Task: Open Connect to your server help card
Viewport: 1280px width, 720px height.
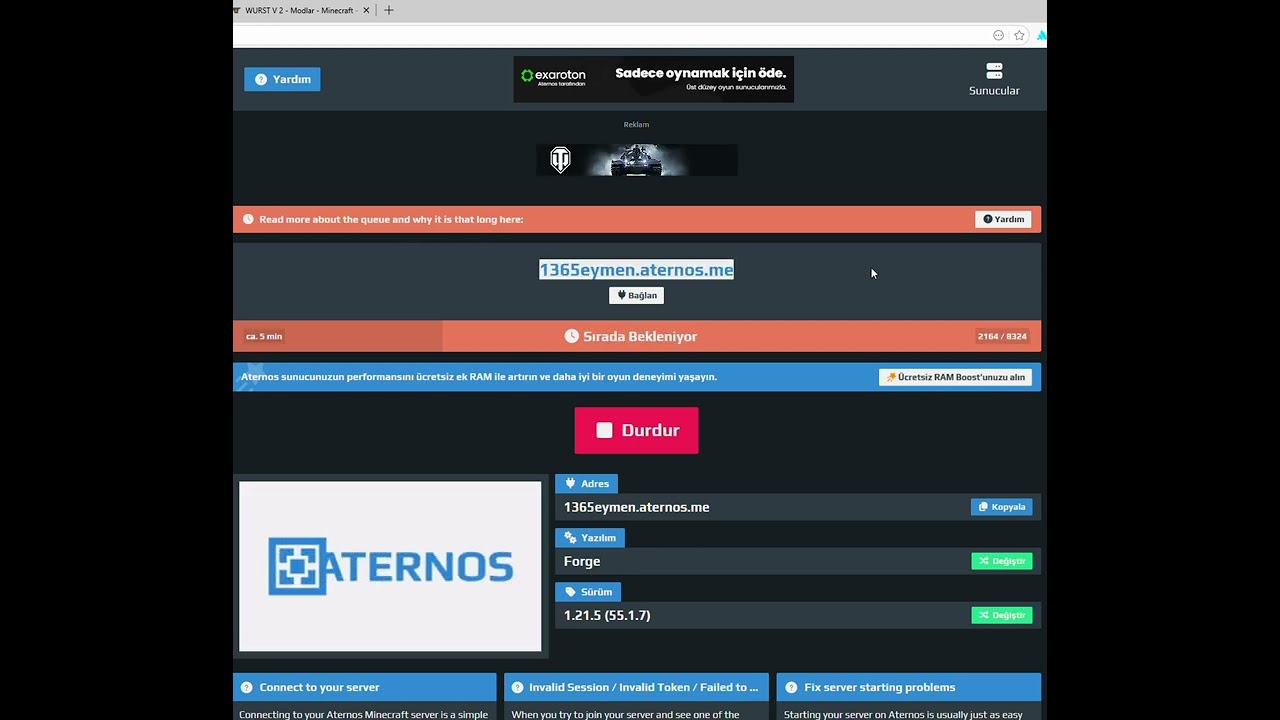Action: [364, 687]
